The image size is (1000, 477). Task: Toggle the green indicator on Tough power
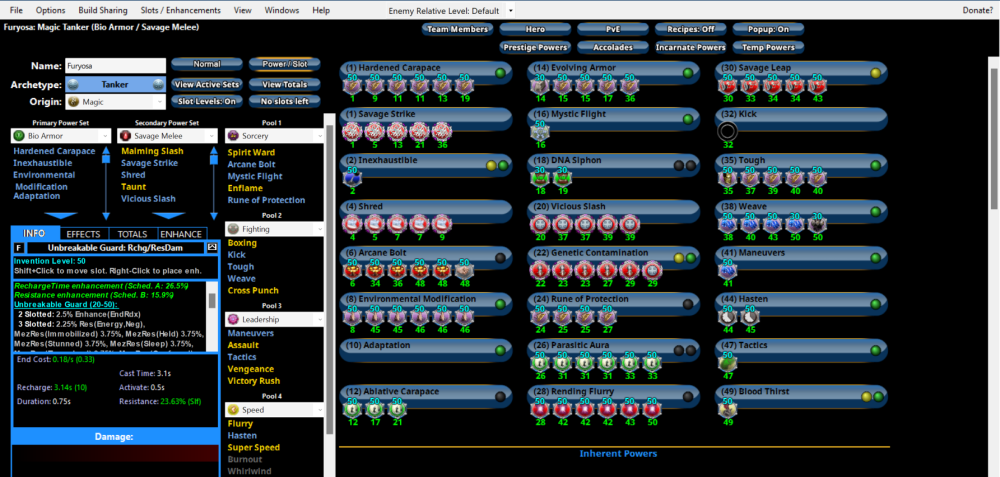tap(876, 164)
